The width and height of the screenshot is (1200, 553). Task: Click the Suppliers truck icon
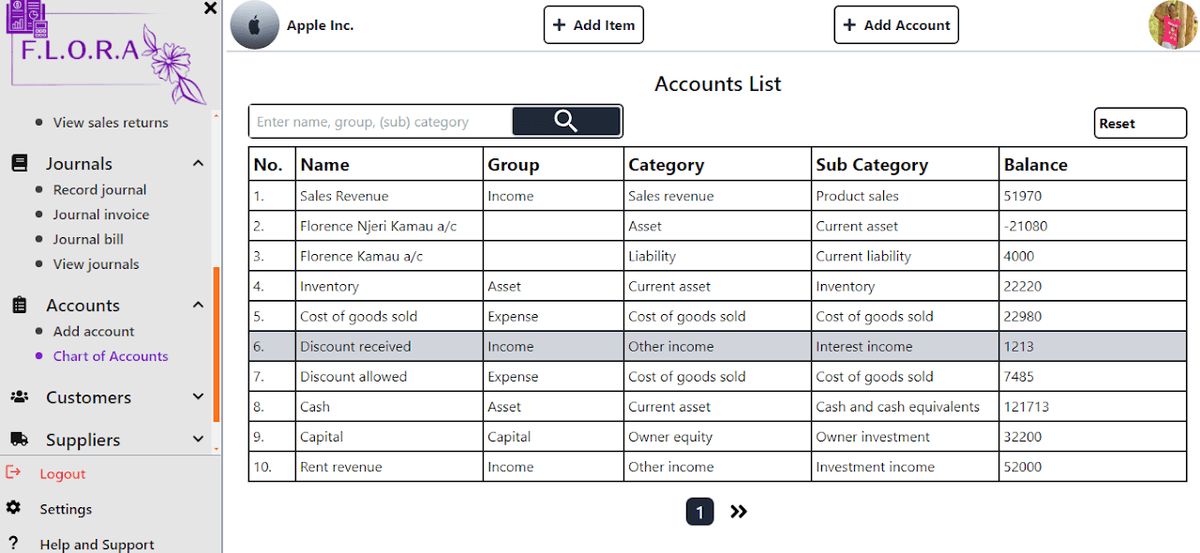point(19,439)
